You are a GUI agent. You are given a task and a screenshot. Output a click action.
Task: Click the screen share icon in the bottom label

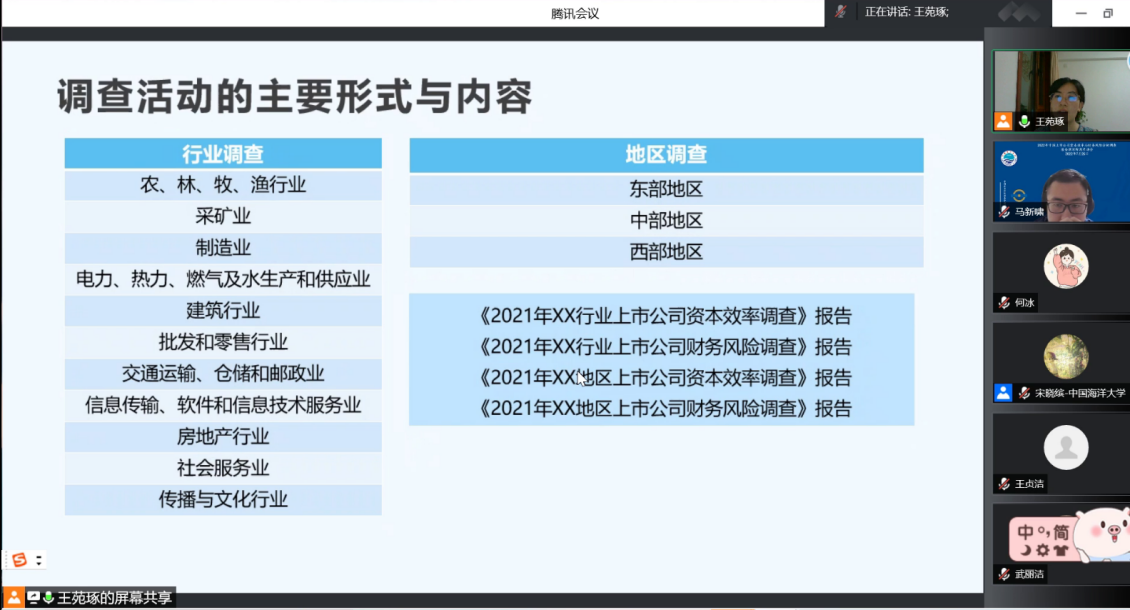[x=34, y=597]
